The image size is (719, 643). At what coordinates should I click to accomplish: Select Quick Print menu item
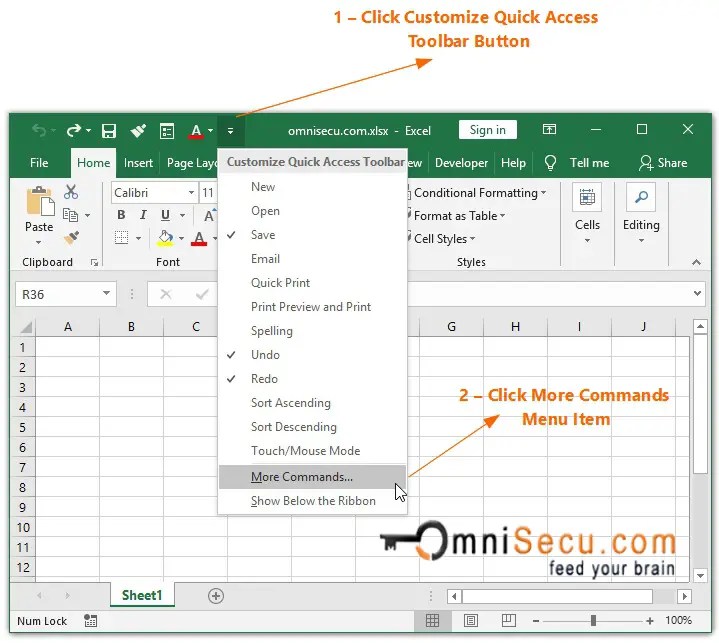point(312,283)
